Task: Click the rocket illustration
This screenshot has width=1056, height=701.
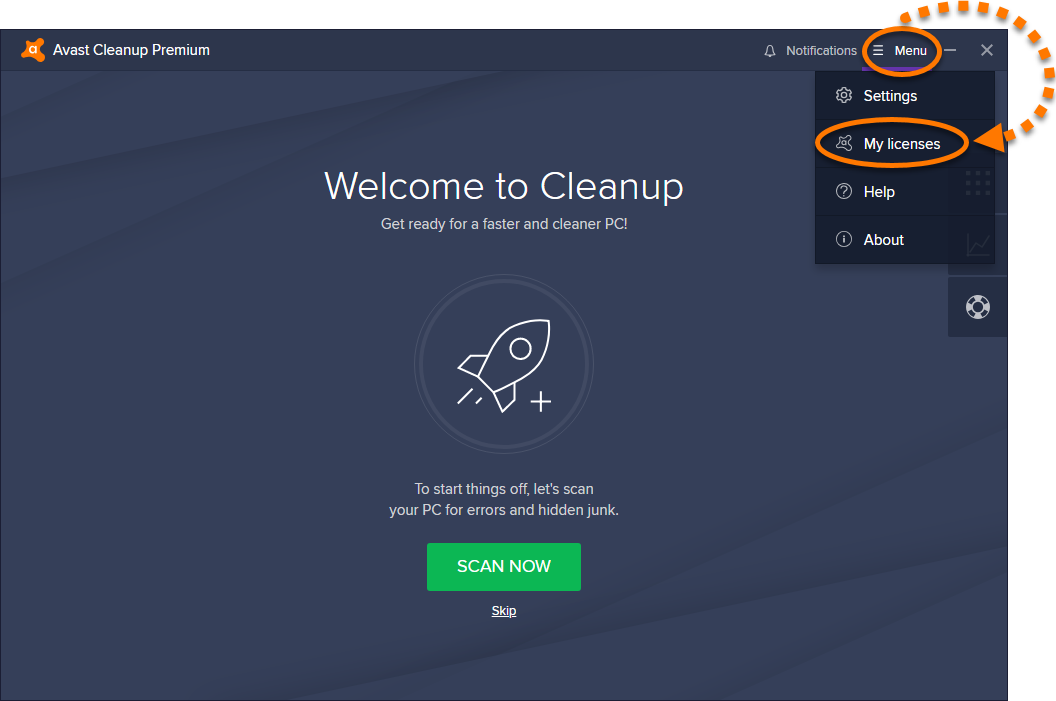Action: click(x=504, y=364)
